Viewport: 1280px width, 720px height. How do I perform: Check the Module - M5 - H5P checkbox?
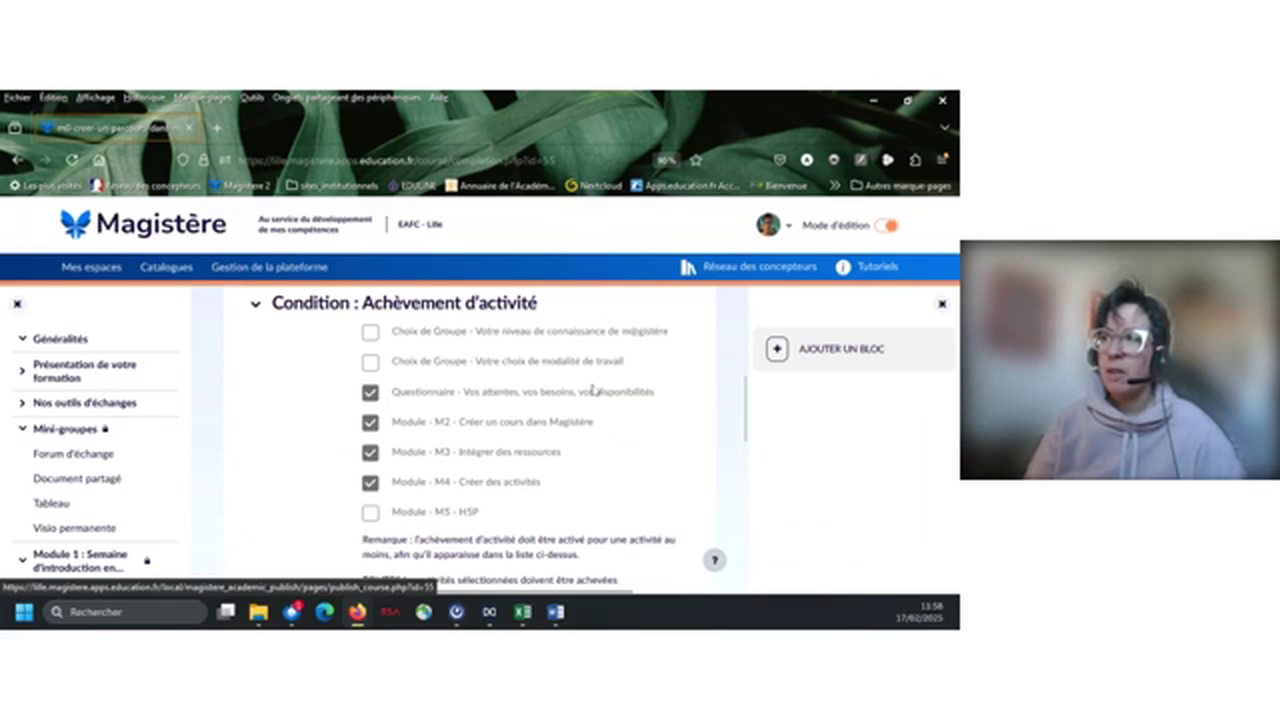(371, 512)
